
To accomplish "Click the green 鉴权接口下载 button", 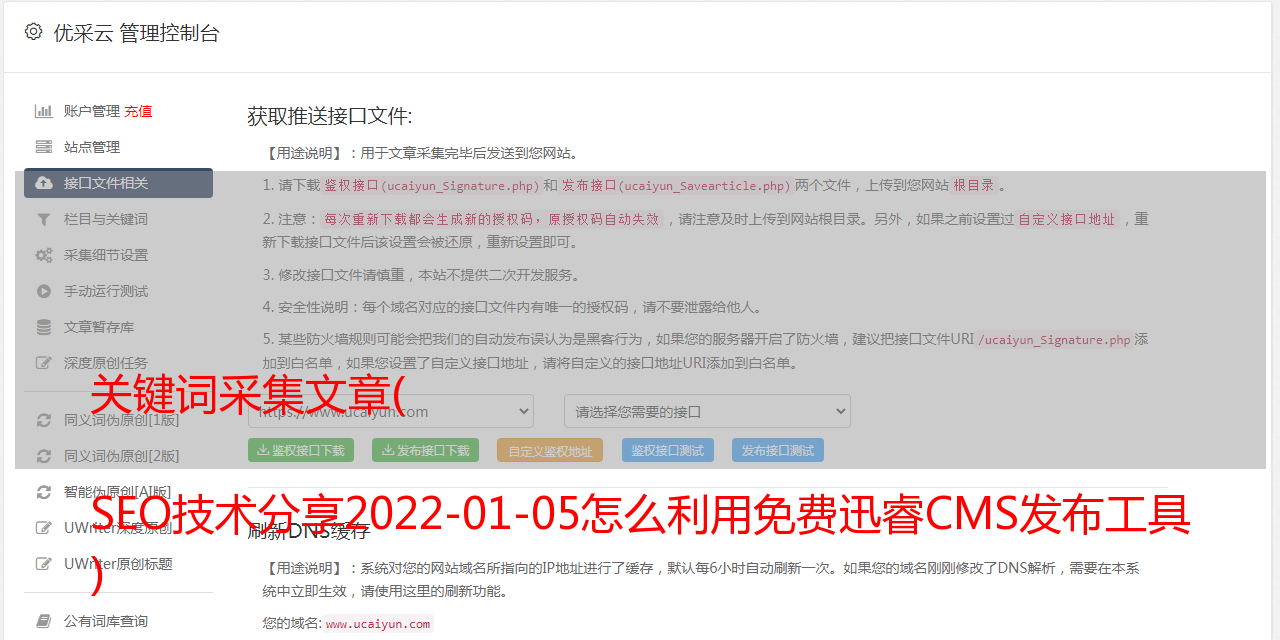I will (301, 450).
